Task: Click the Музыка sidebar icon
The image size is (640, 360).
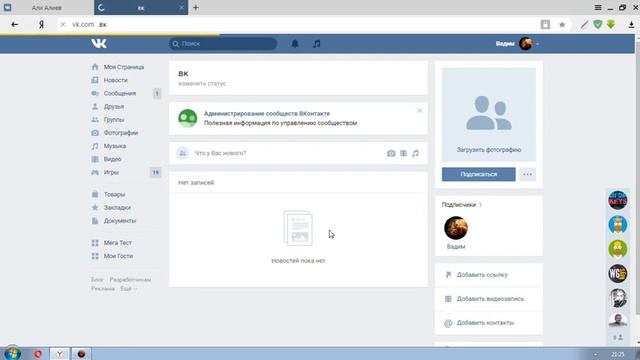Action: 95,146
